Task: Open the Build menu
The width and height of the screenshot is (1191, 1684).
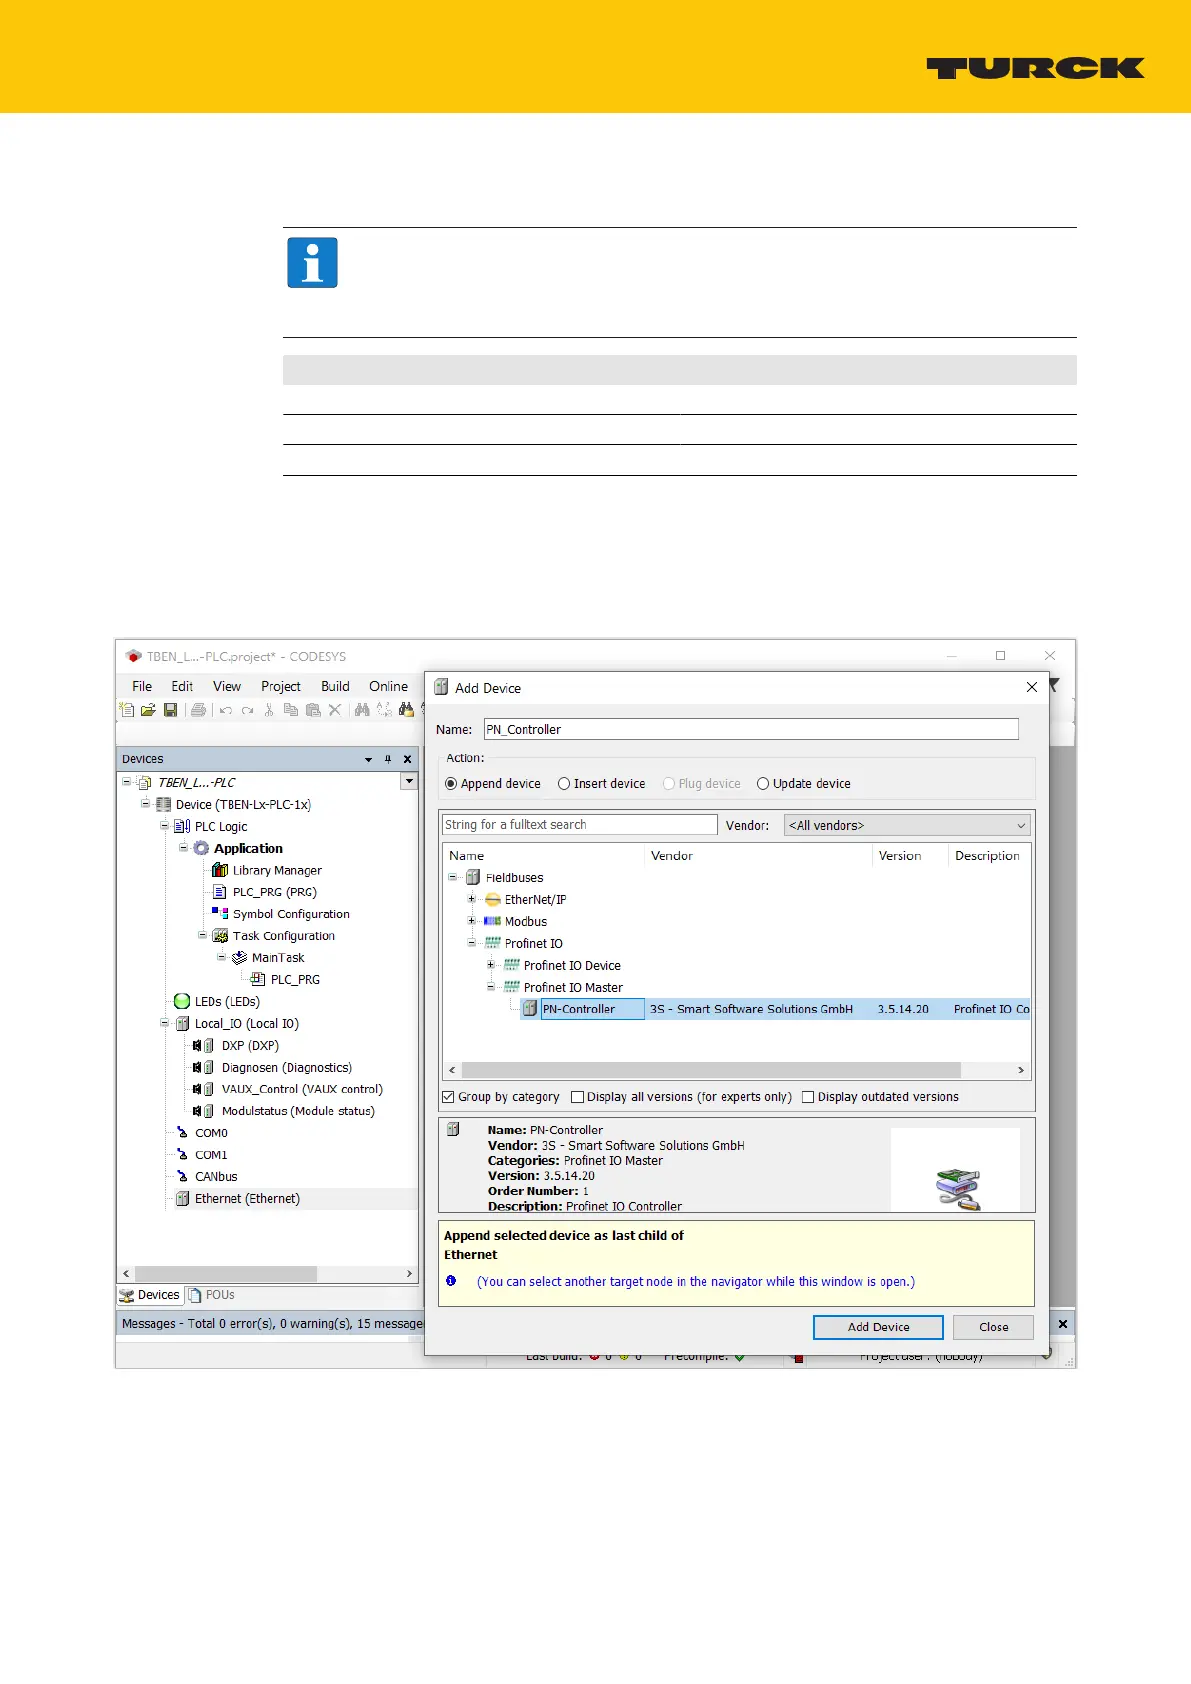Action: (335, 686)
